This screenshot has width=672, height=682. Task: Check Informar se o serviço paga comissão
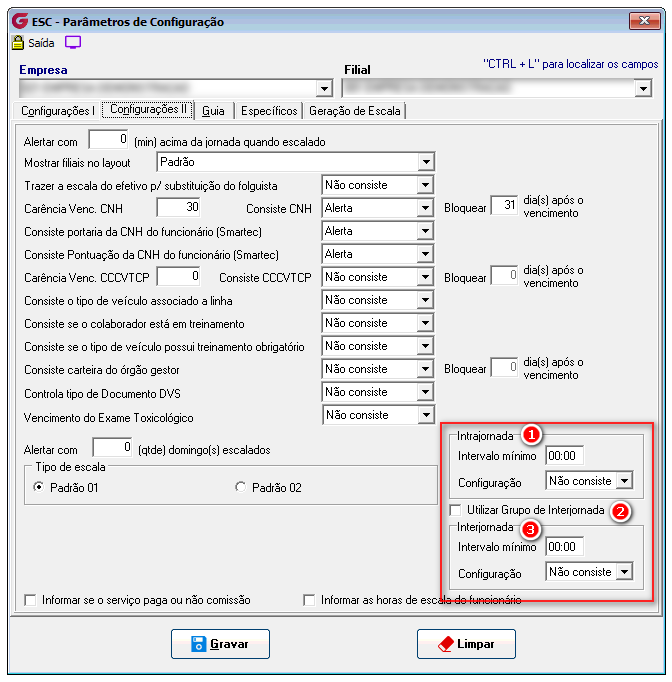pyautogui.click(x=30, y=600)
